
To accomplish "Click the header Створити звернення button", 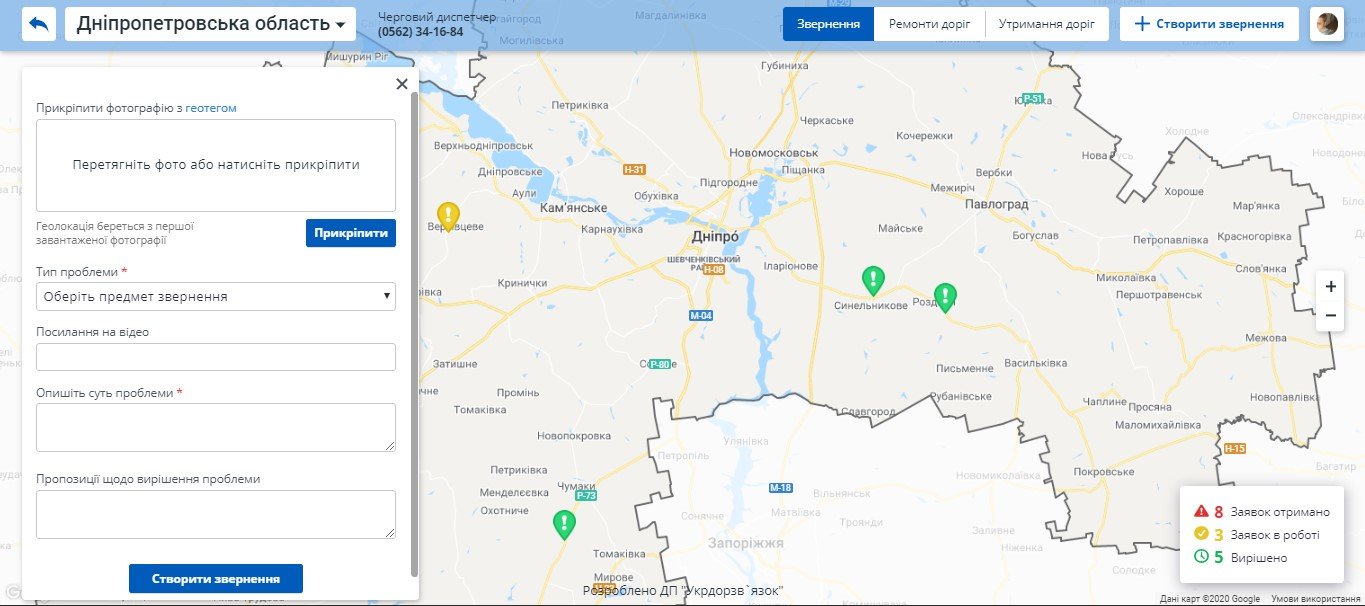I will 1209,24.
